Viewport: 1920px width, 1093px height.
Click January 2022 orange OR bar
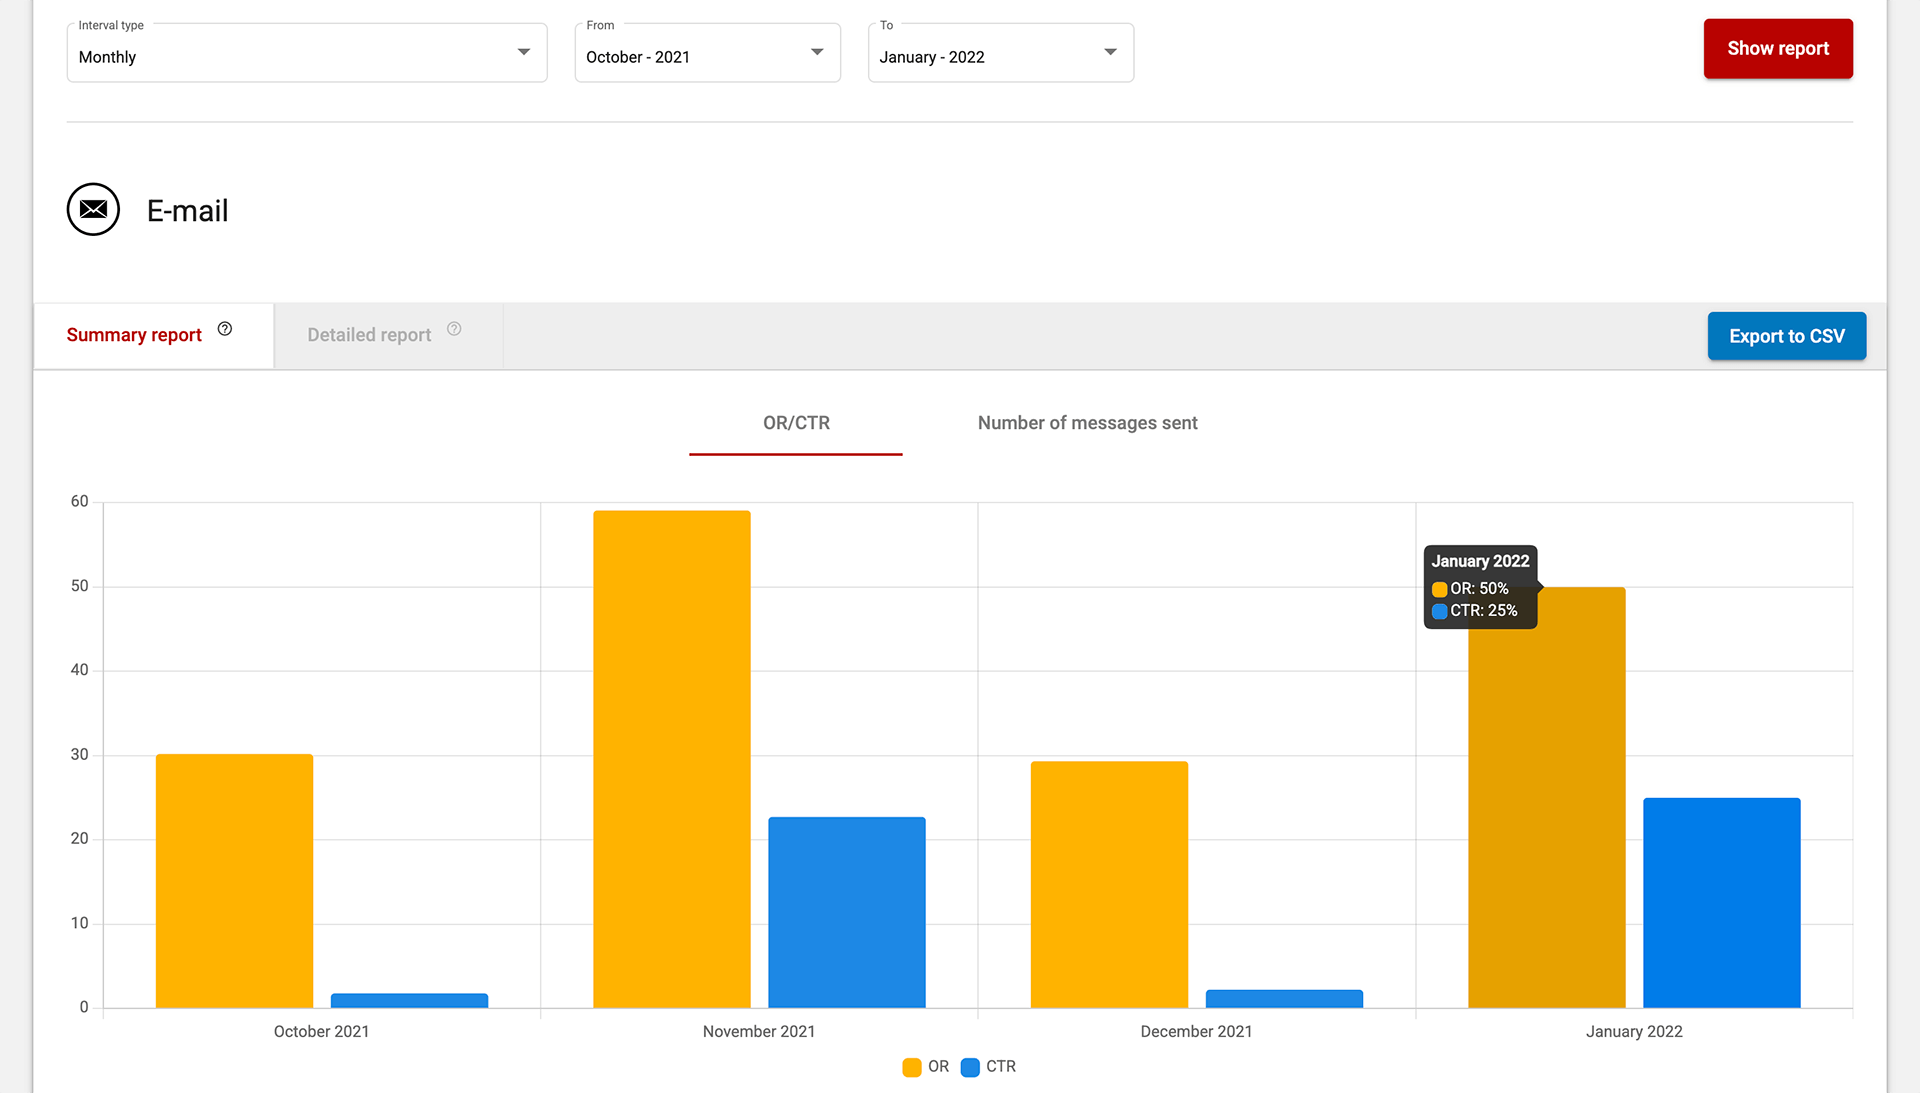tap(1546, 800)
